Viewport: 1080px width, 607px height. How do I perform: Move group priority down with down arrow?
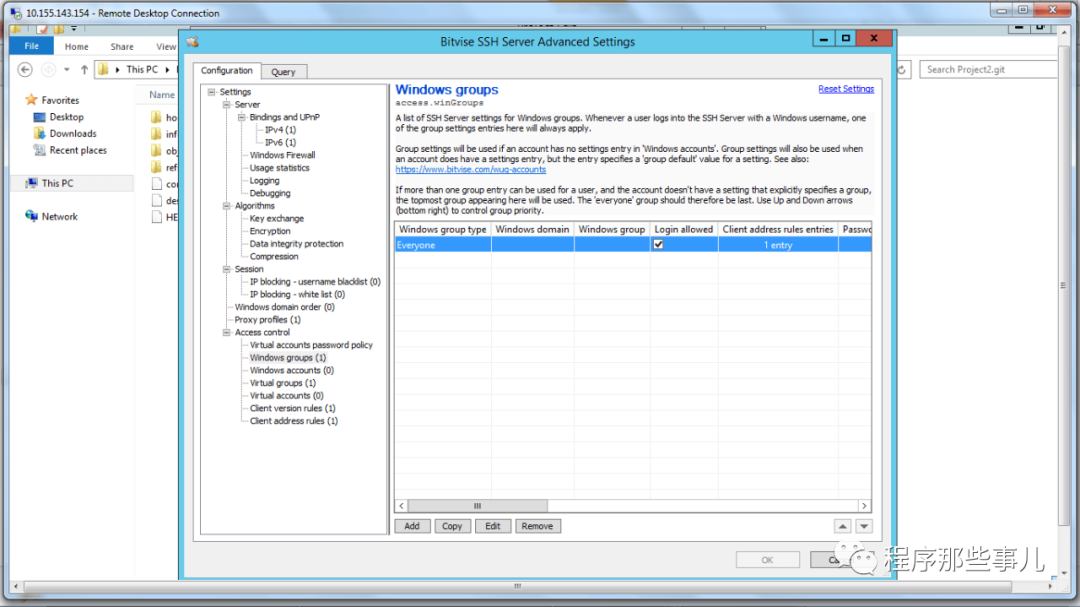(864, 526)
